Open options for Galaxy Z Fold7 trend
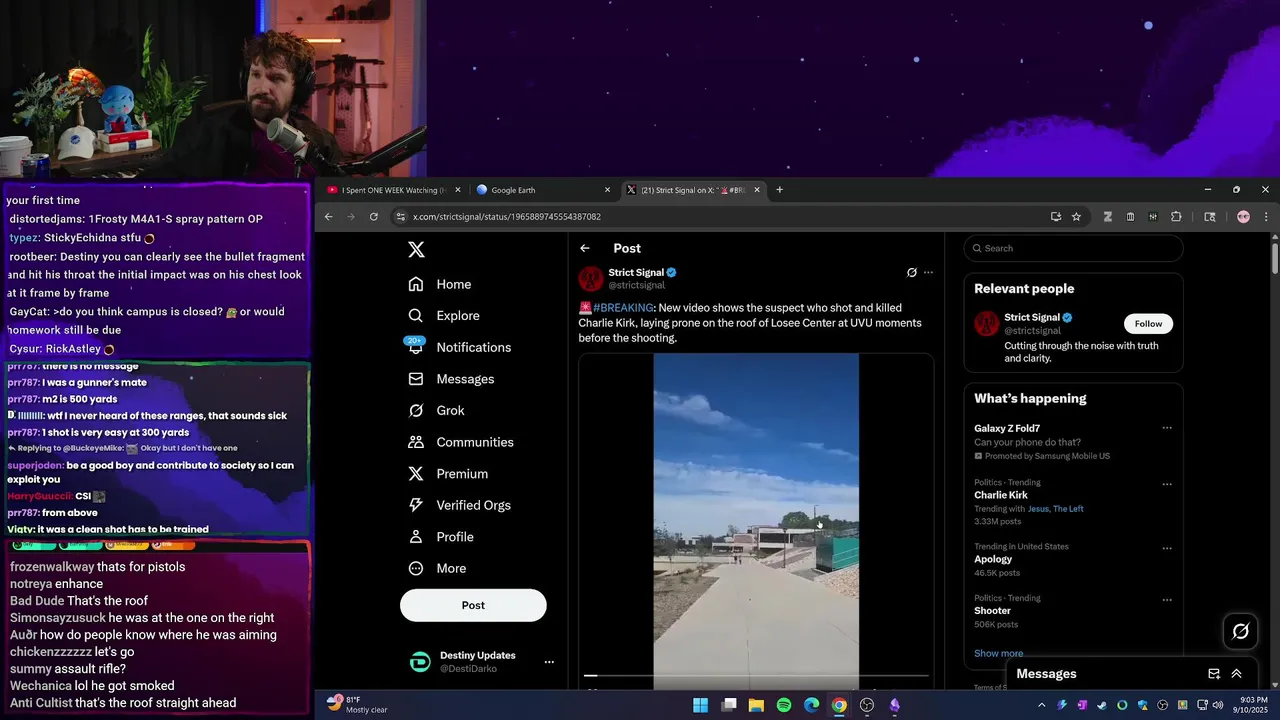This screenshot has height=720, width=1280. click(1167, 428)
